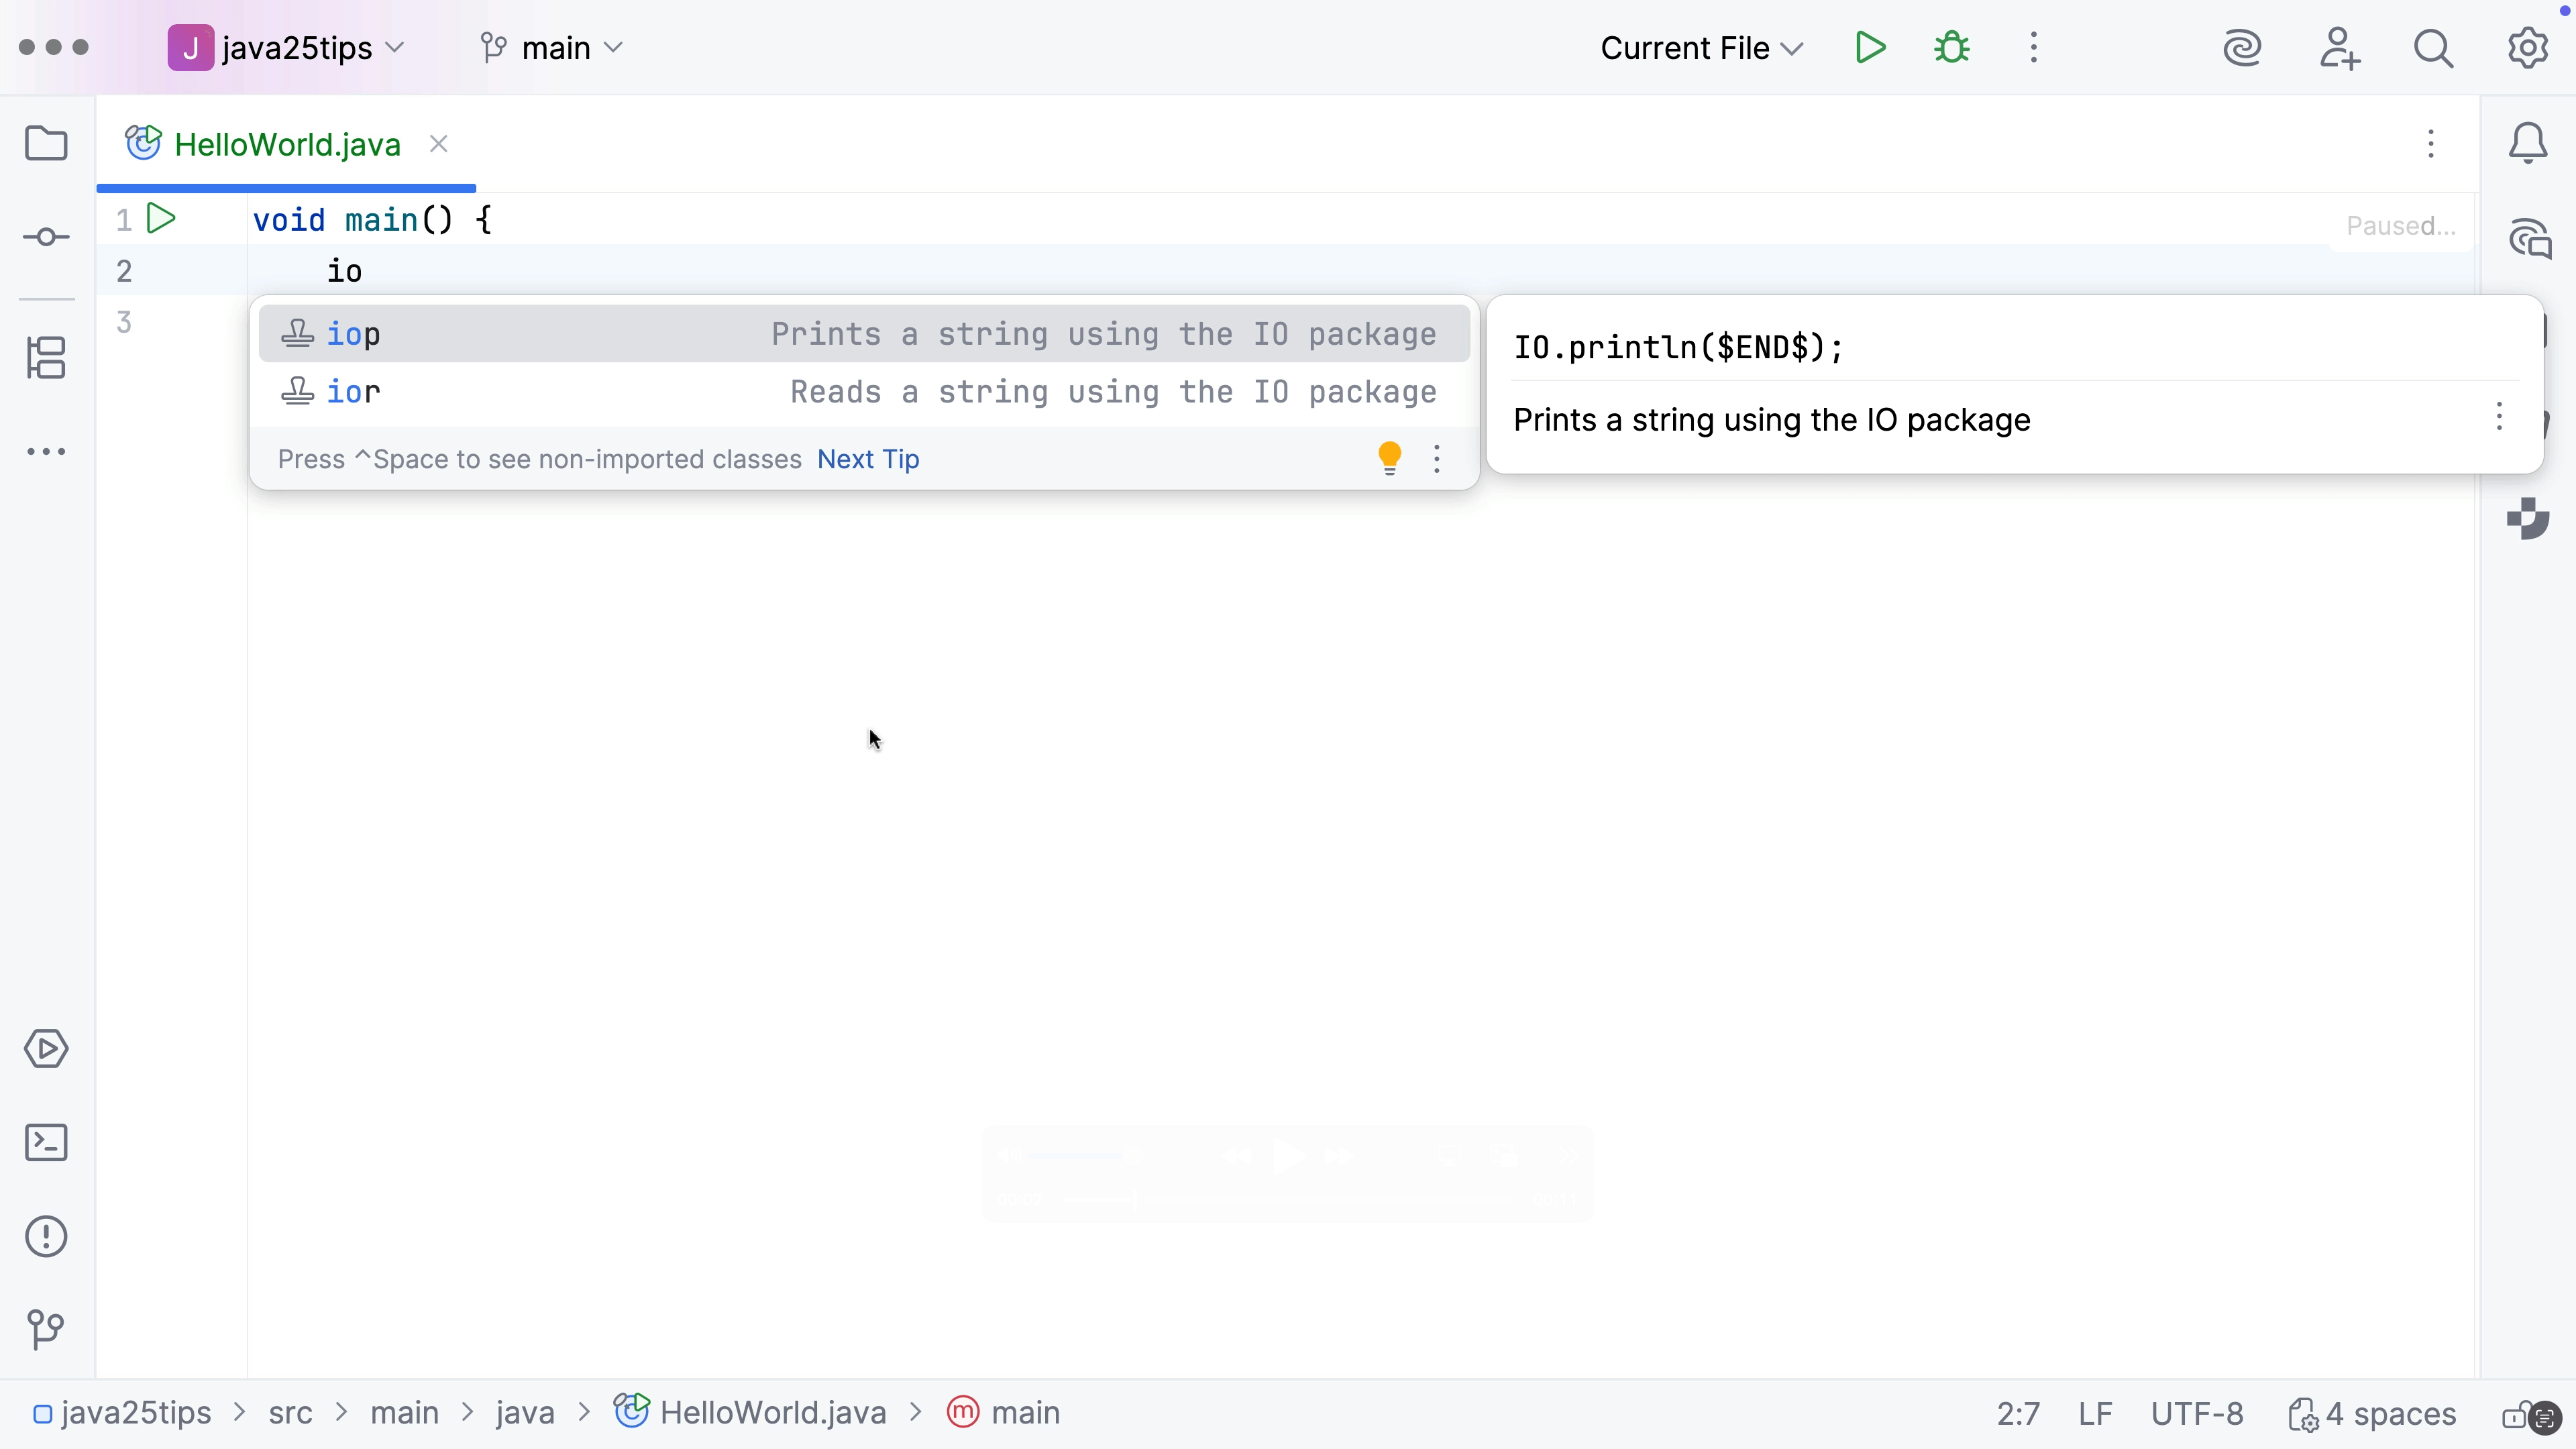The image size is (2576, 1449).
Task: Open the Problems tool window
Action: click(45, 1236)
